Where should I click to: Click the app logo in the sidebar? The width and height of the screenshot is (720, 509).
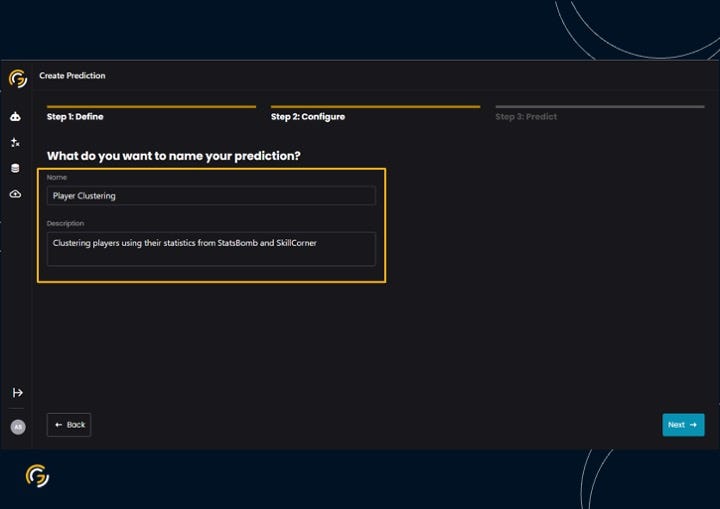tap(17, 79)
